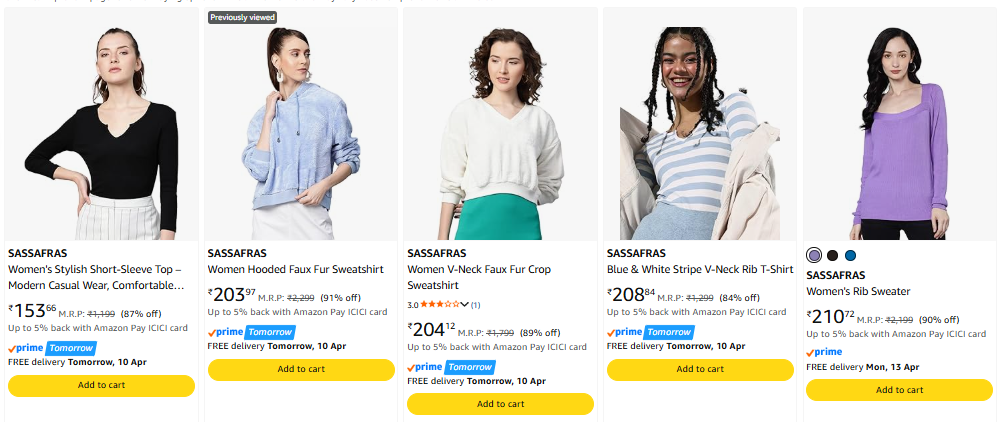Open the Women's Stylish Short-Sleeve Top title link
This screenshot has height=422, width=1001.
(x=95, y=277)
